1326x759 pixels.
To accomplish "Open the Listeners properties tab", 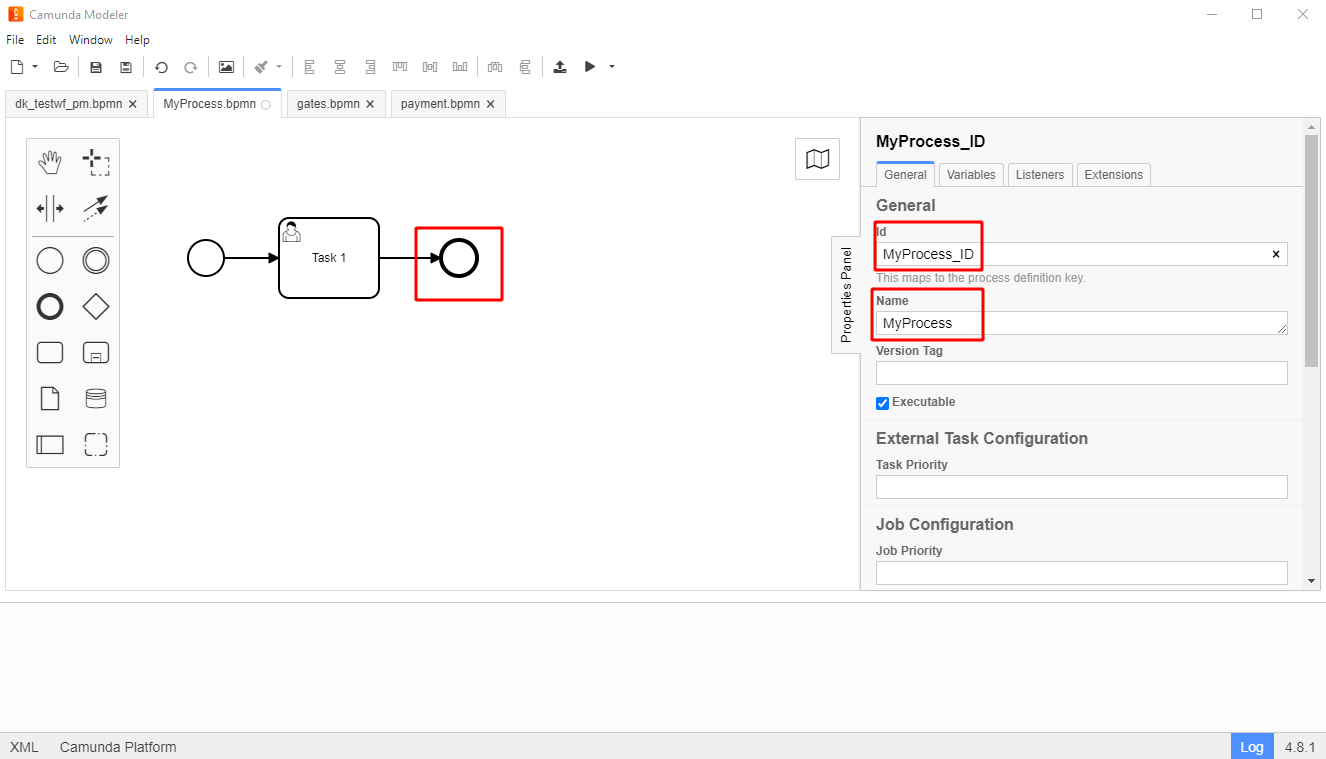I will [1039, 175].
